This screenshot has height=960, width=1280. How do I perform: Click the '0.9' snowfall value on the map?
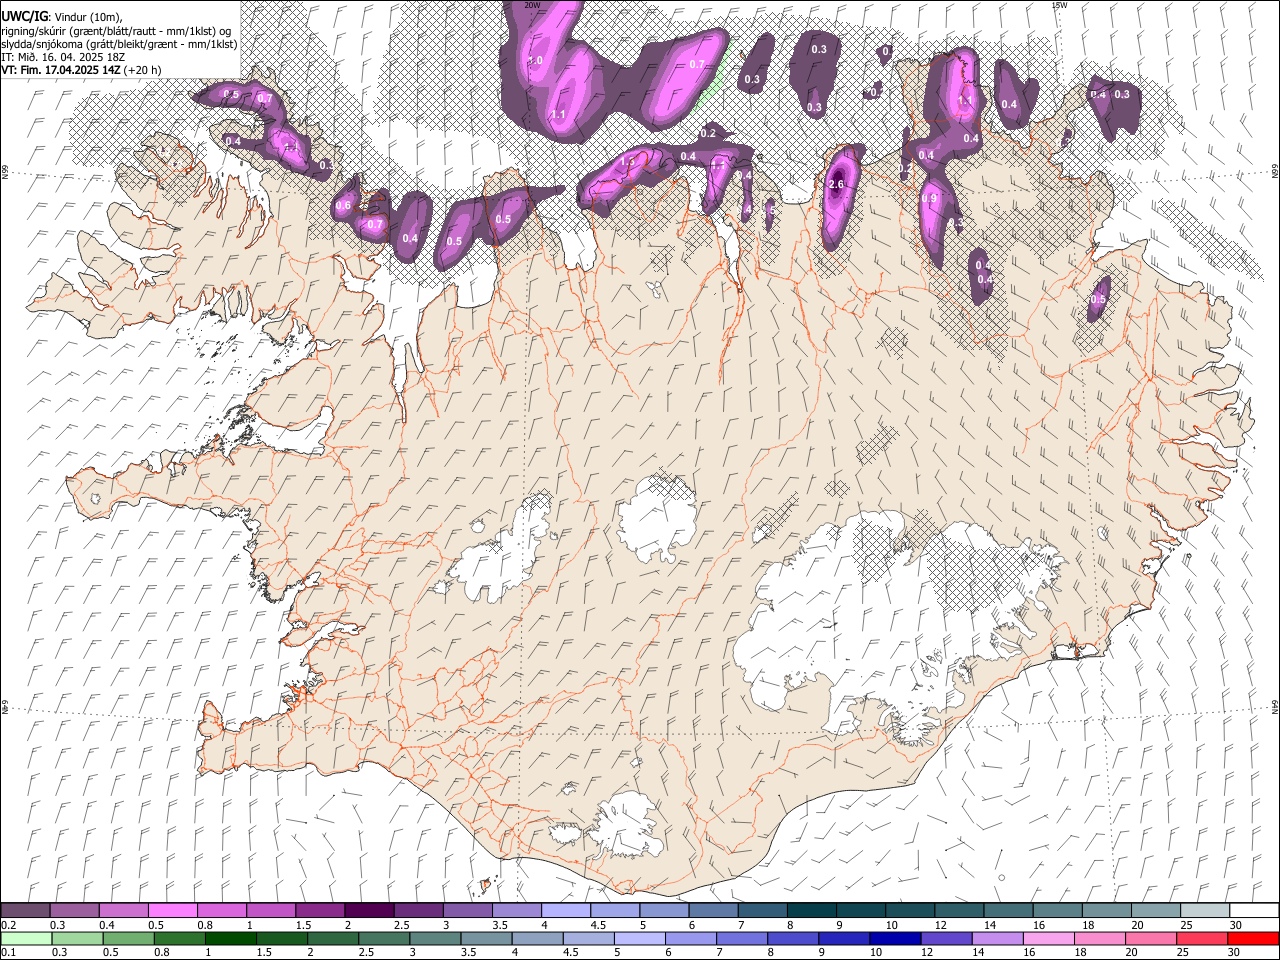(929, 199)
